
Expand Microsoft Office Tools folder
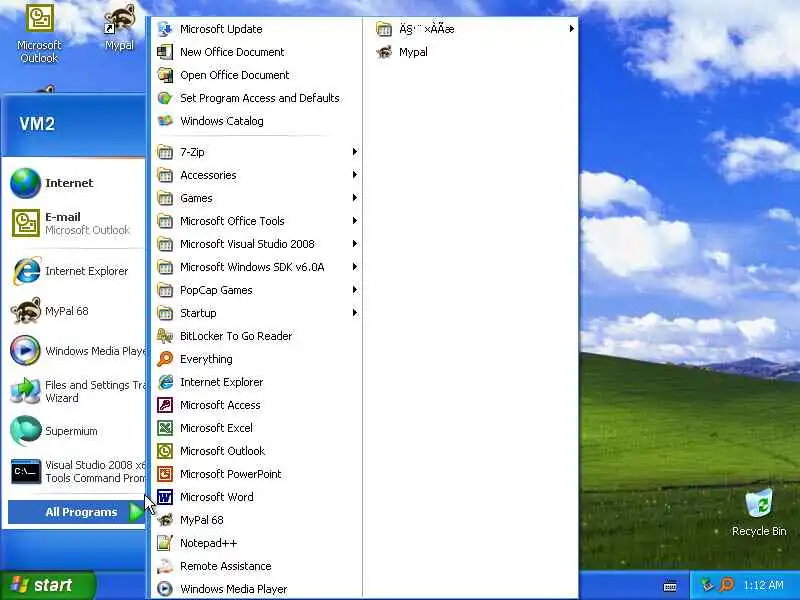tap(257, 221)
